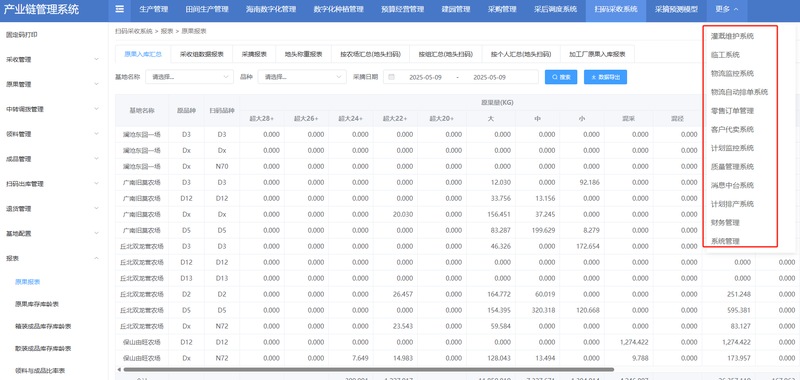Image resolution: width=800 pixels, height=380 pixels.
Task: Open 采摘预测模型 in top navigation
Action: [677, 9]
